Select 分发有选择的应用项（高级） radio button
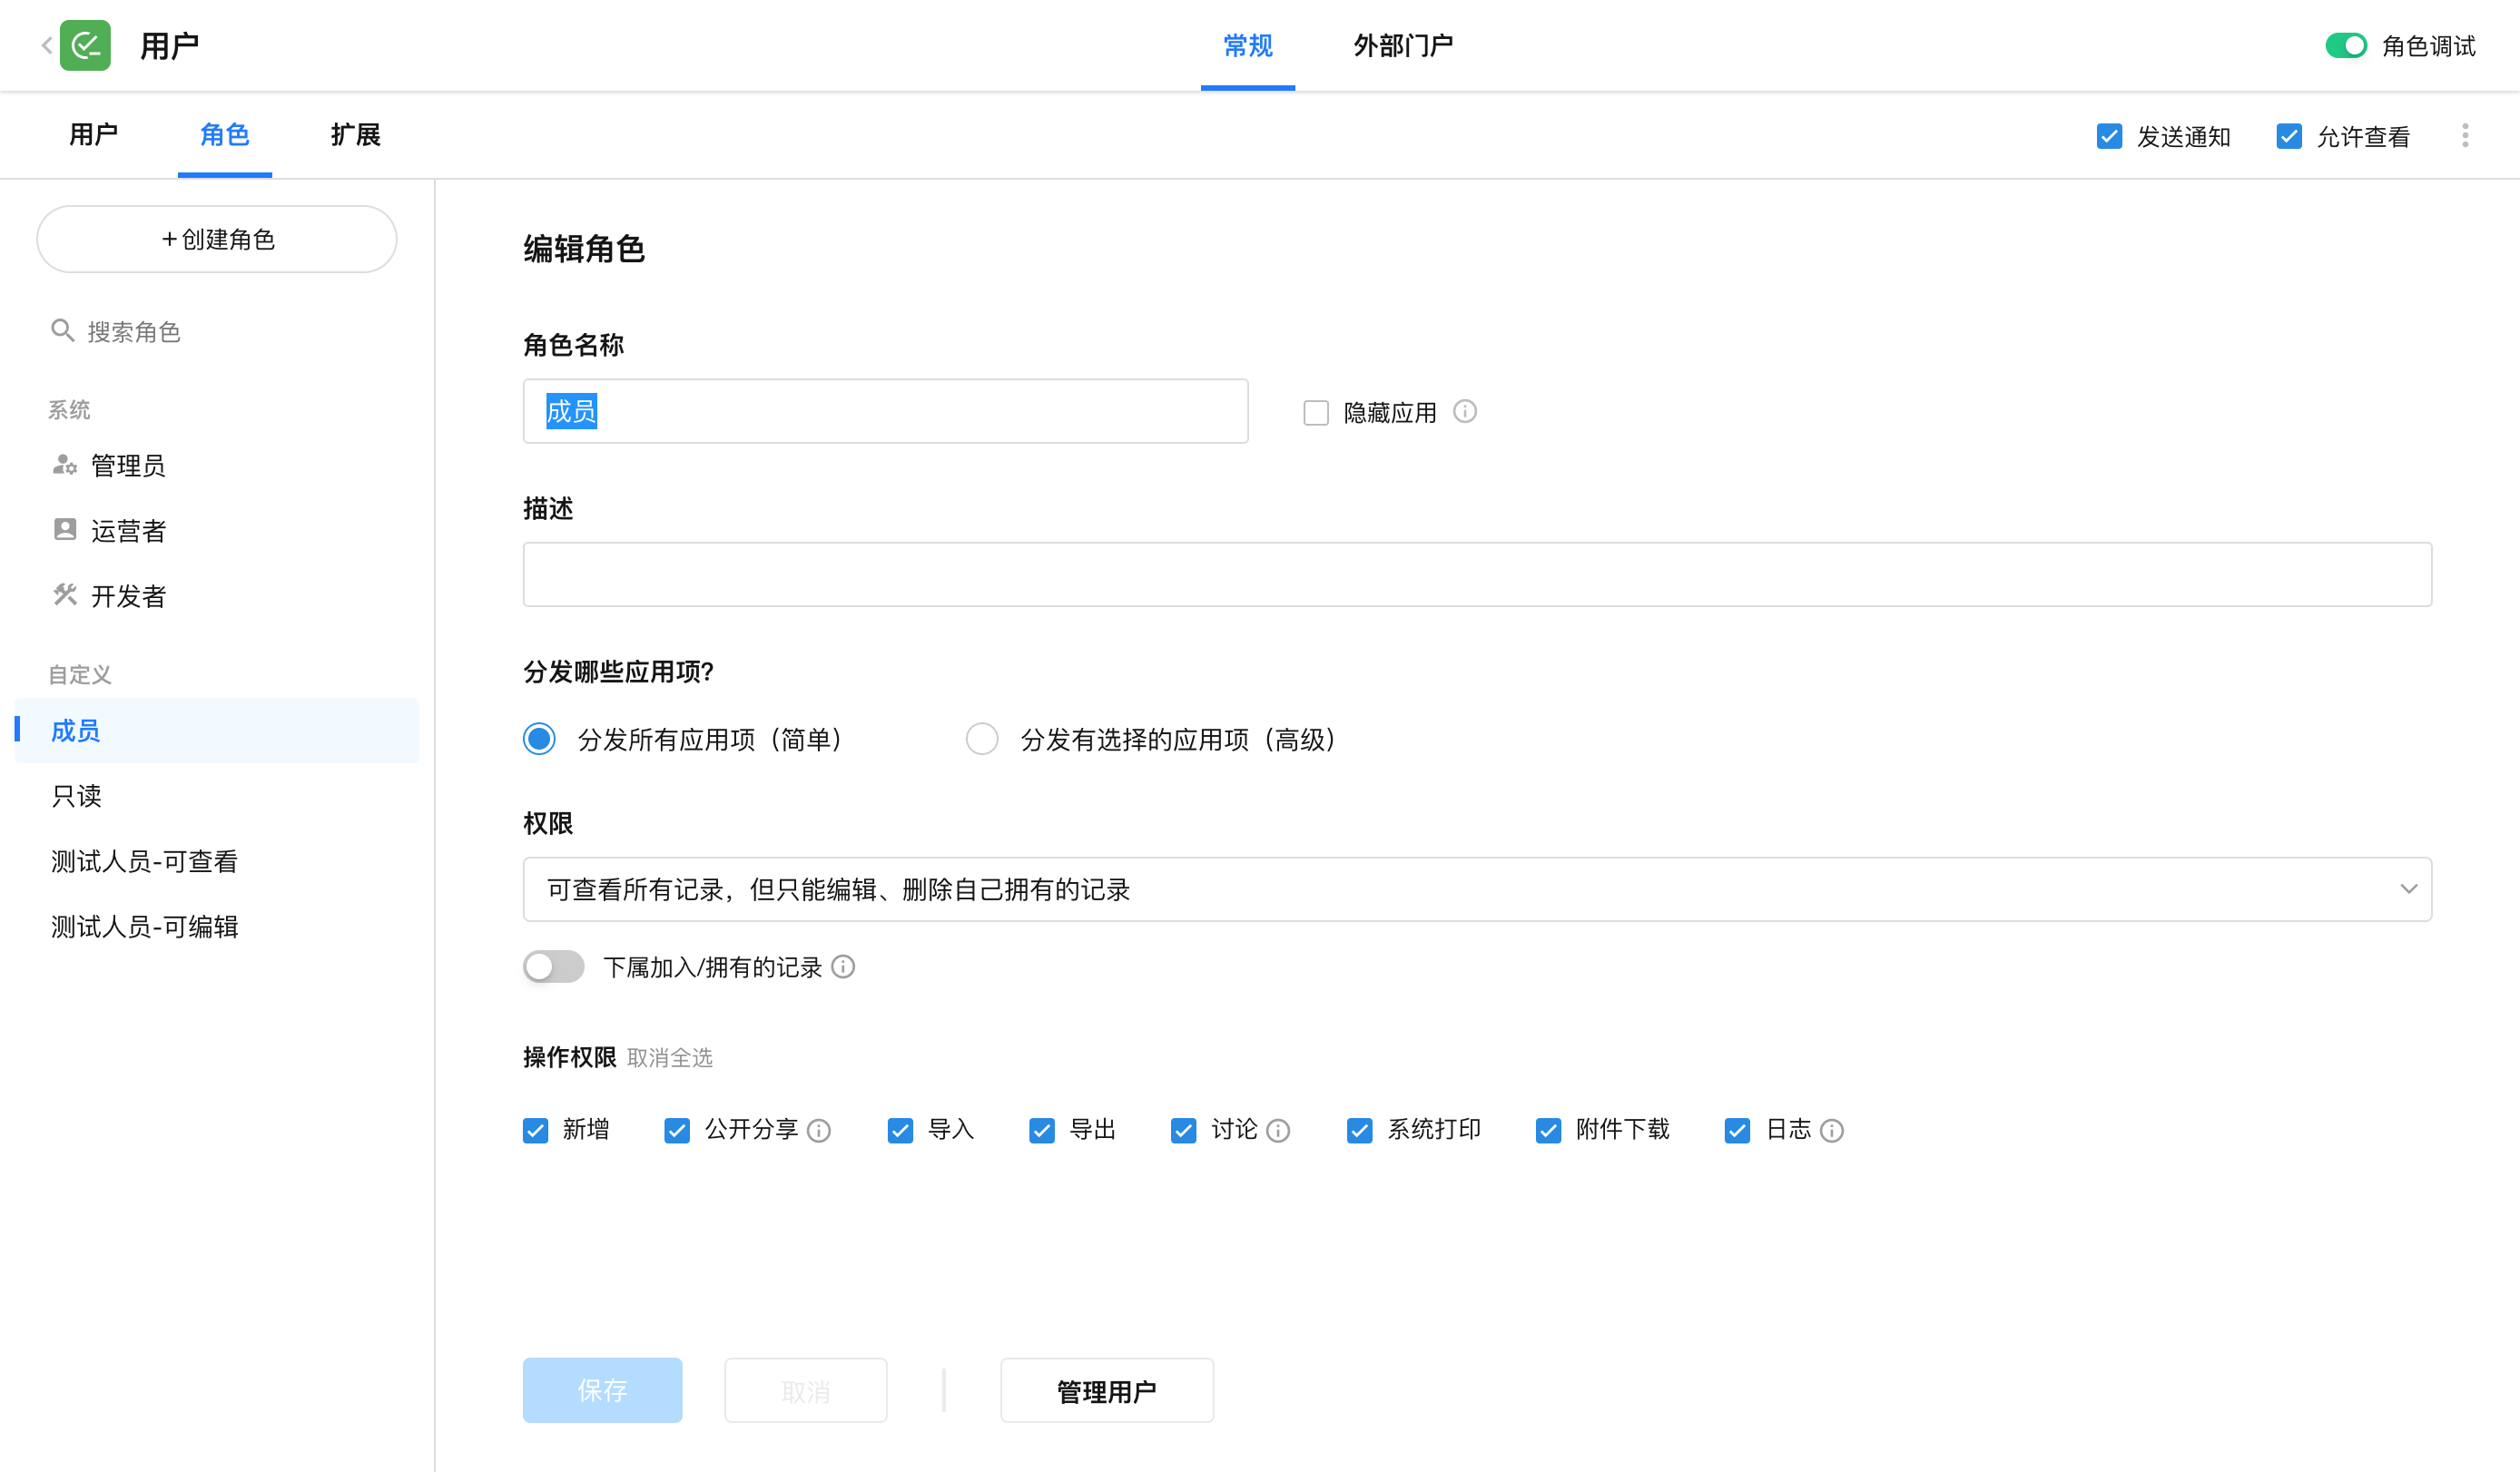This screenshot has width=2520, height=1472. click(x=981, y=739)
